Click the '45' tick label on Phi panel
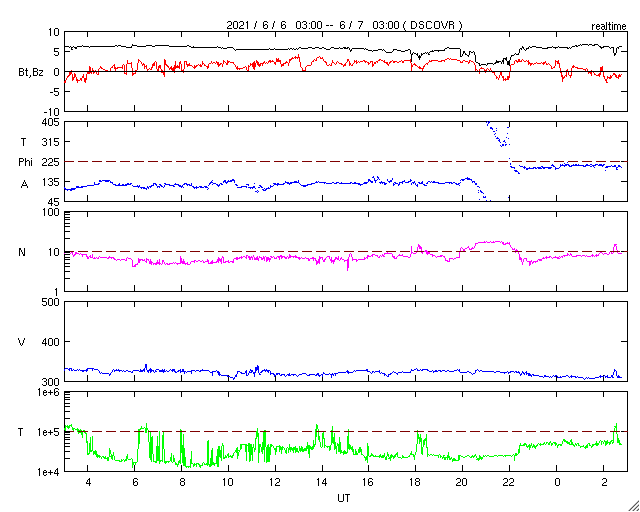Viewport: 640px width, 512px height. [x=53, y=202]
